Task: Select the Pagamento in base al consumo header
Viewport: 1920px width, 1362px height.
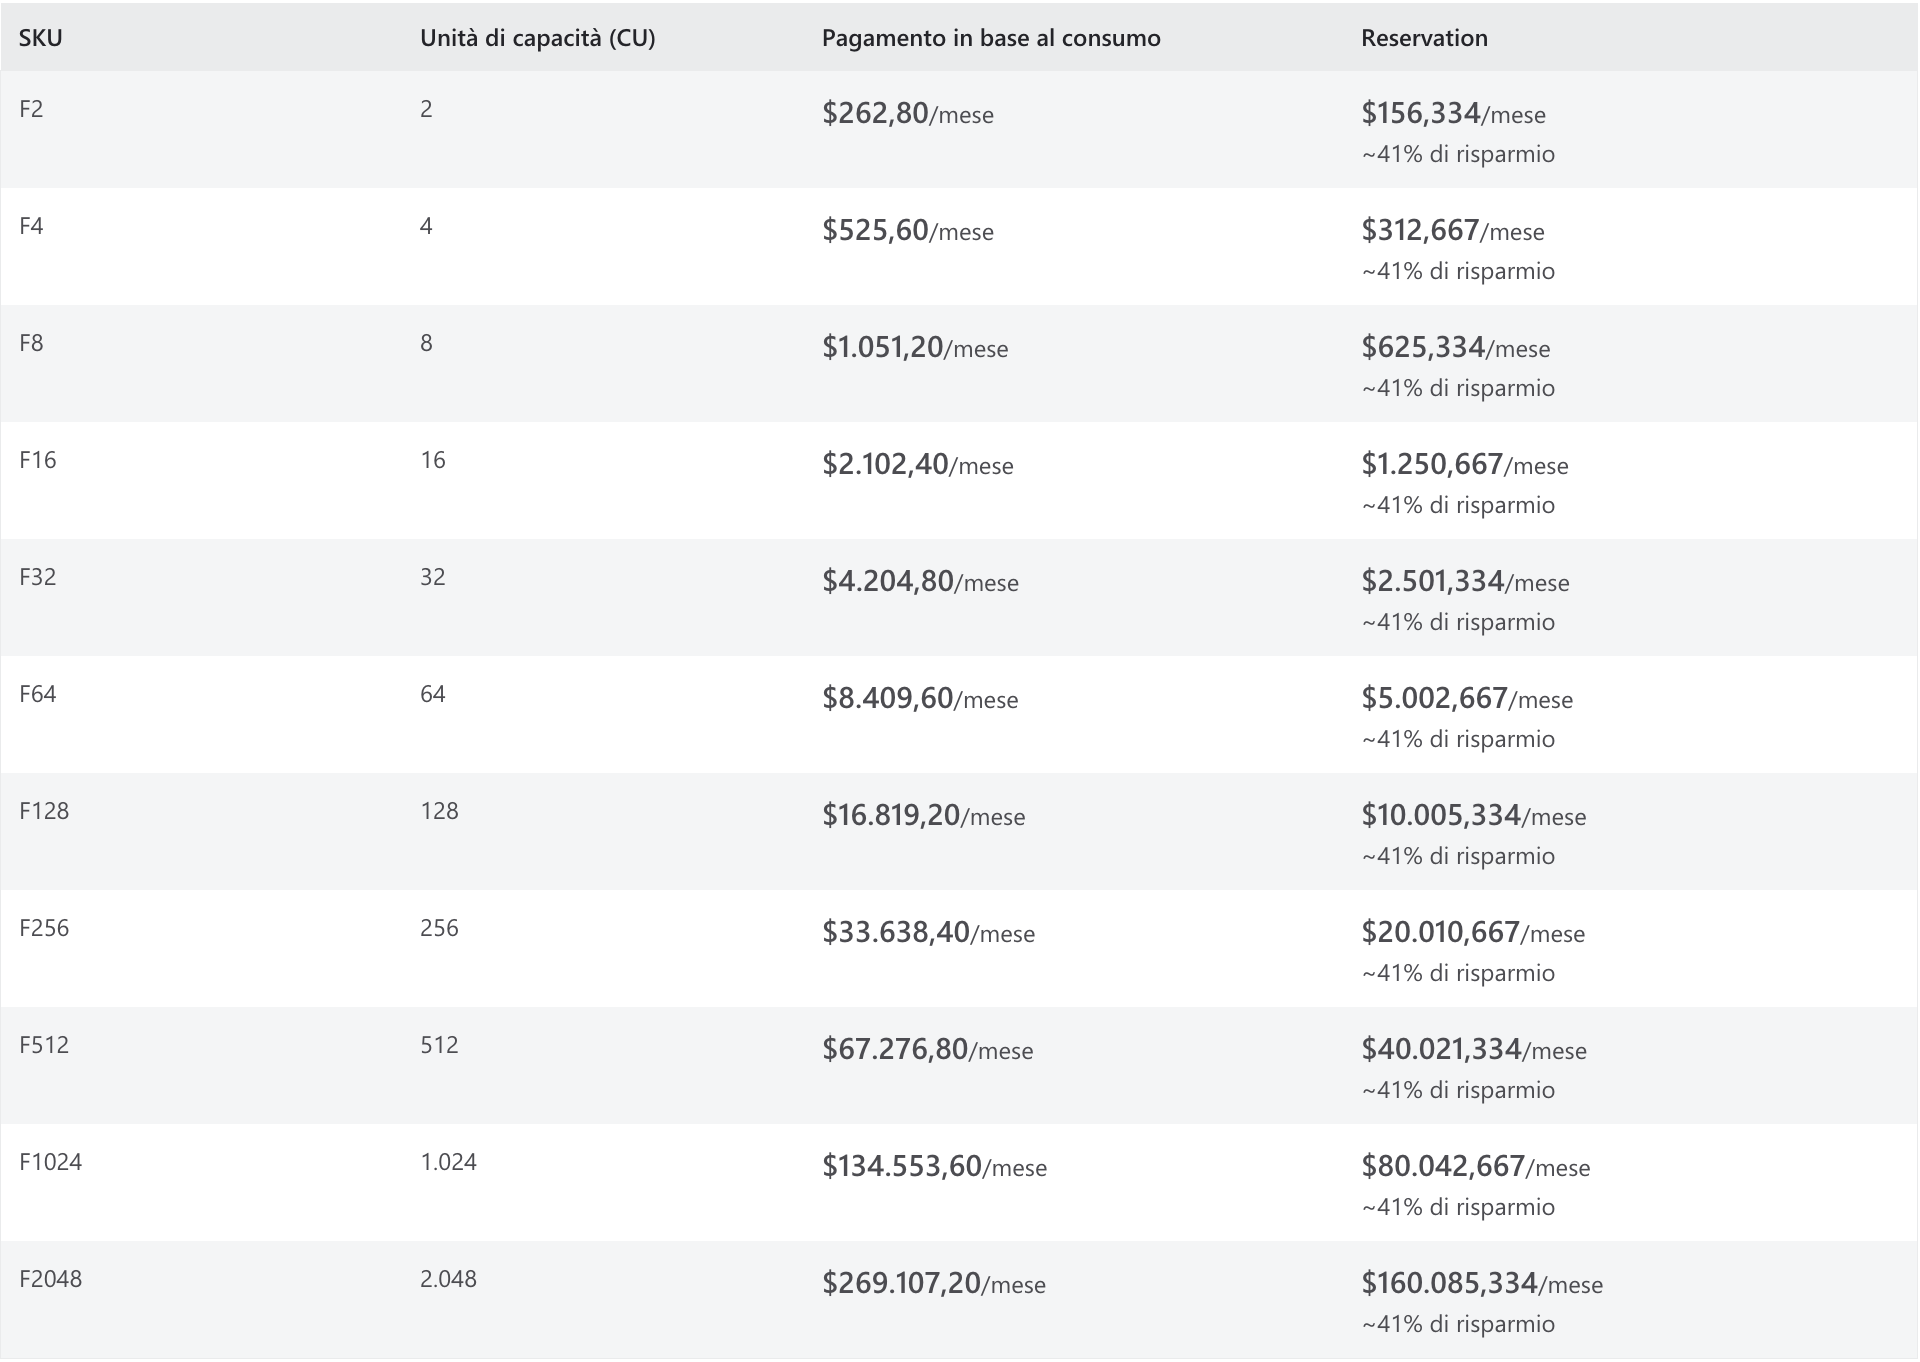Action: tap(991, 38)
